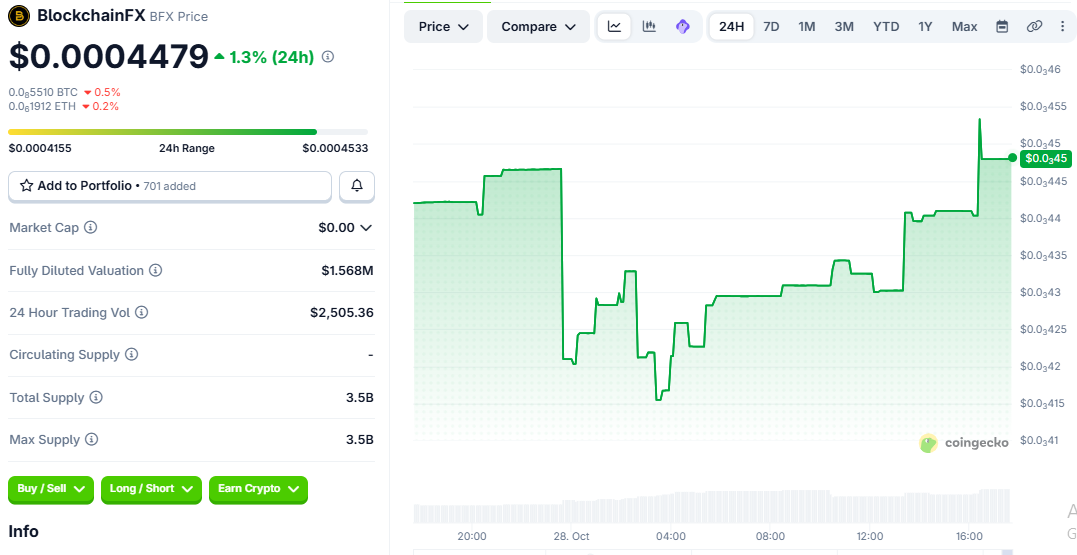The height and width of the screenshot is (555, 1077).
Task: Open the Compare dropdown
Action: point(538,27)
